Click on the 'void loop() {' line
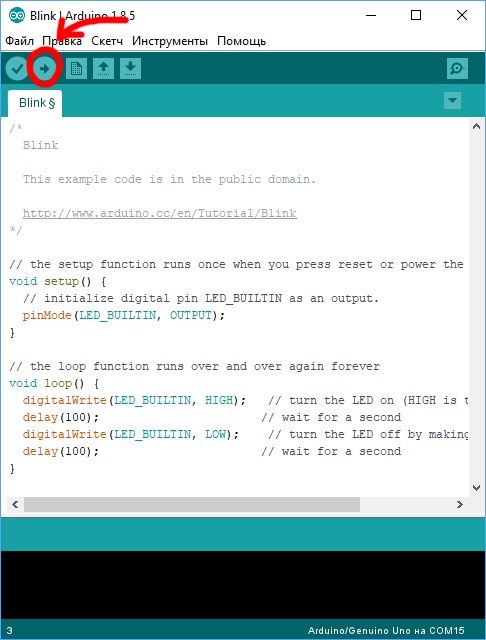Viewport: 486px width, 640px height. (54, 384)
